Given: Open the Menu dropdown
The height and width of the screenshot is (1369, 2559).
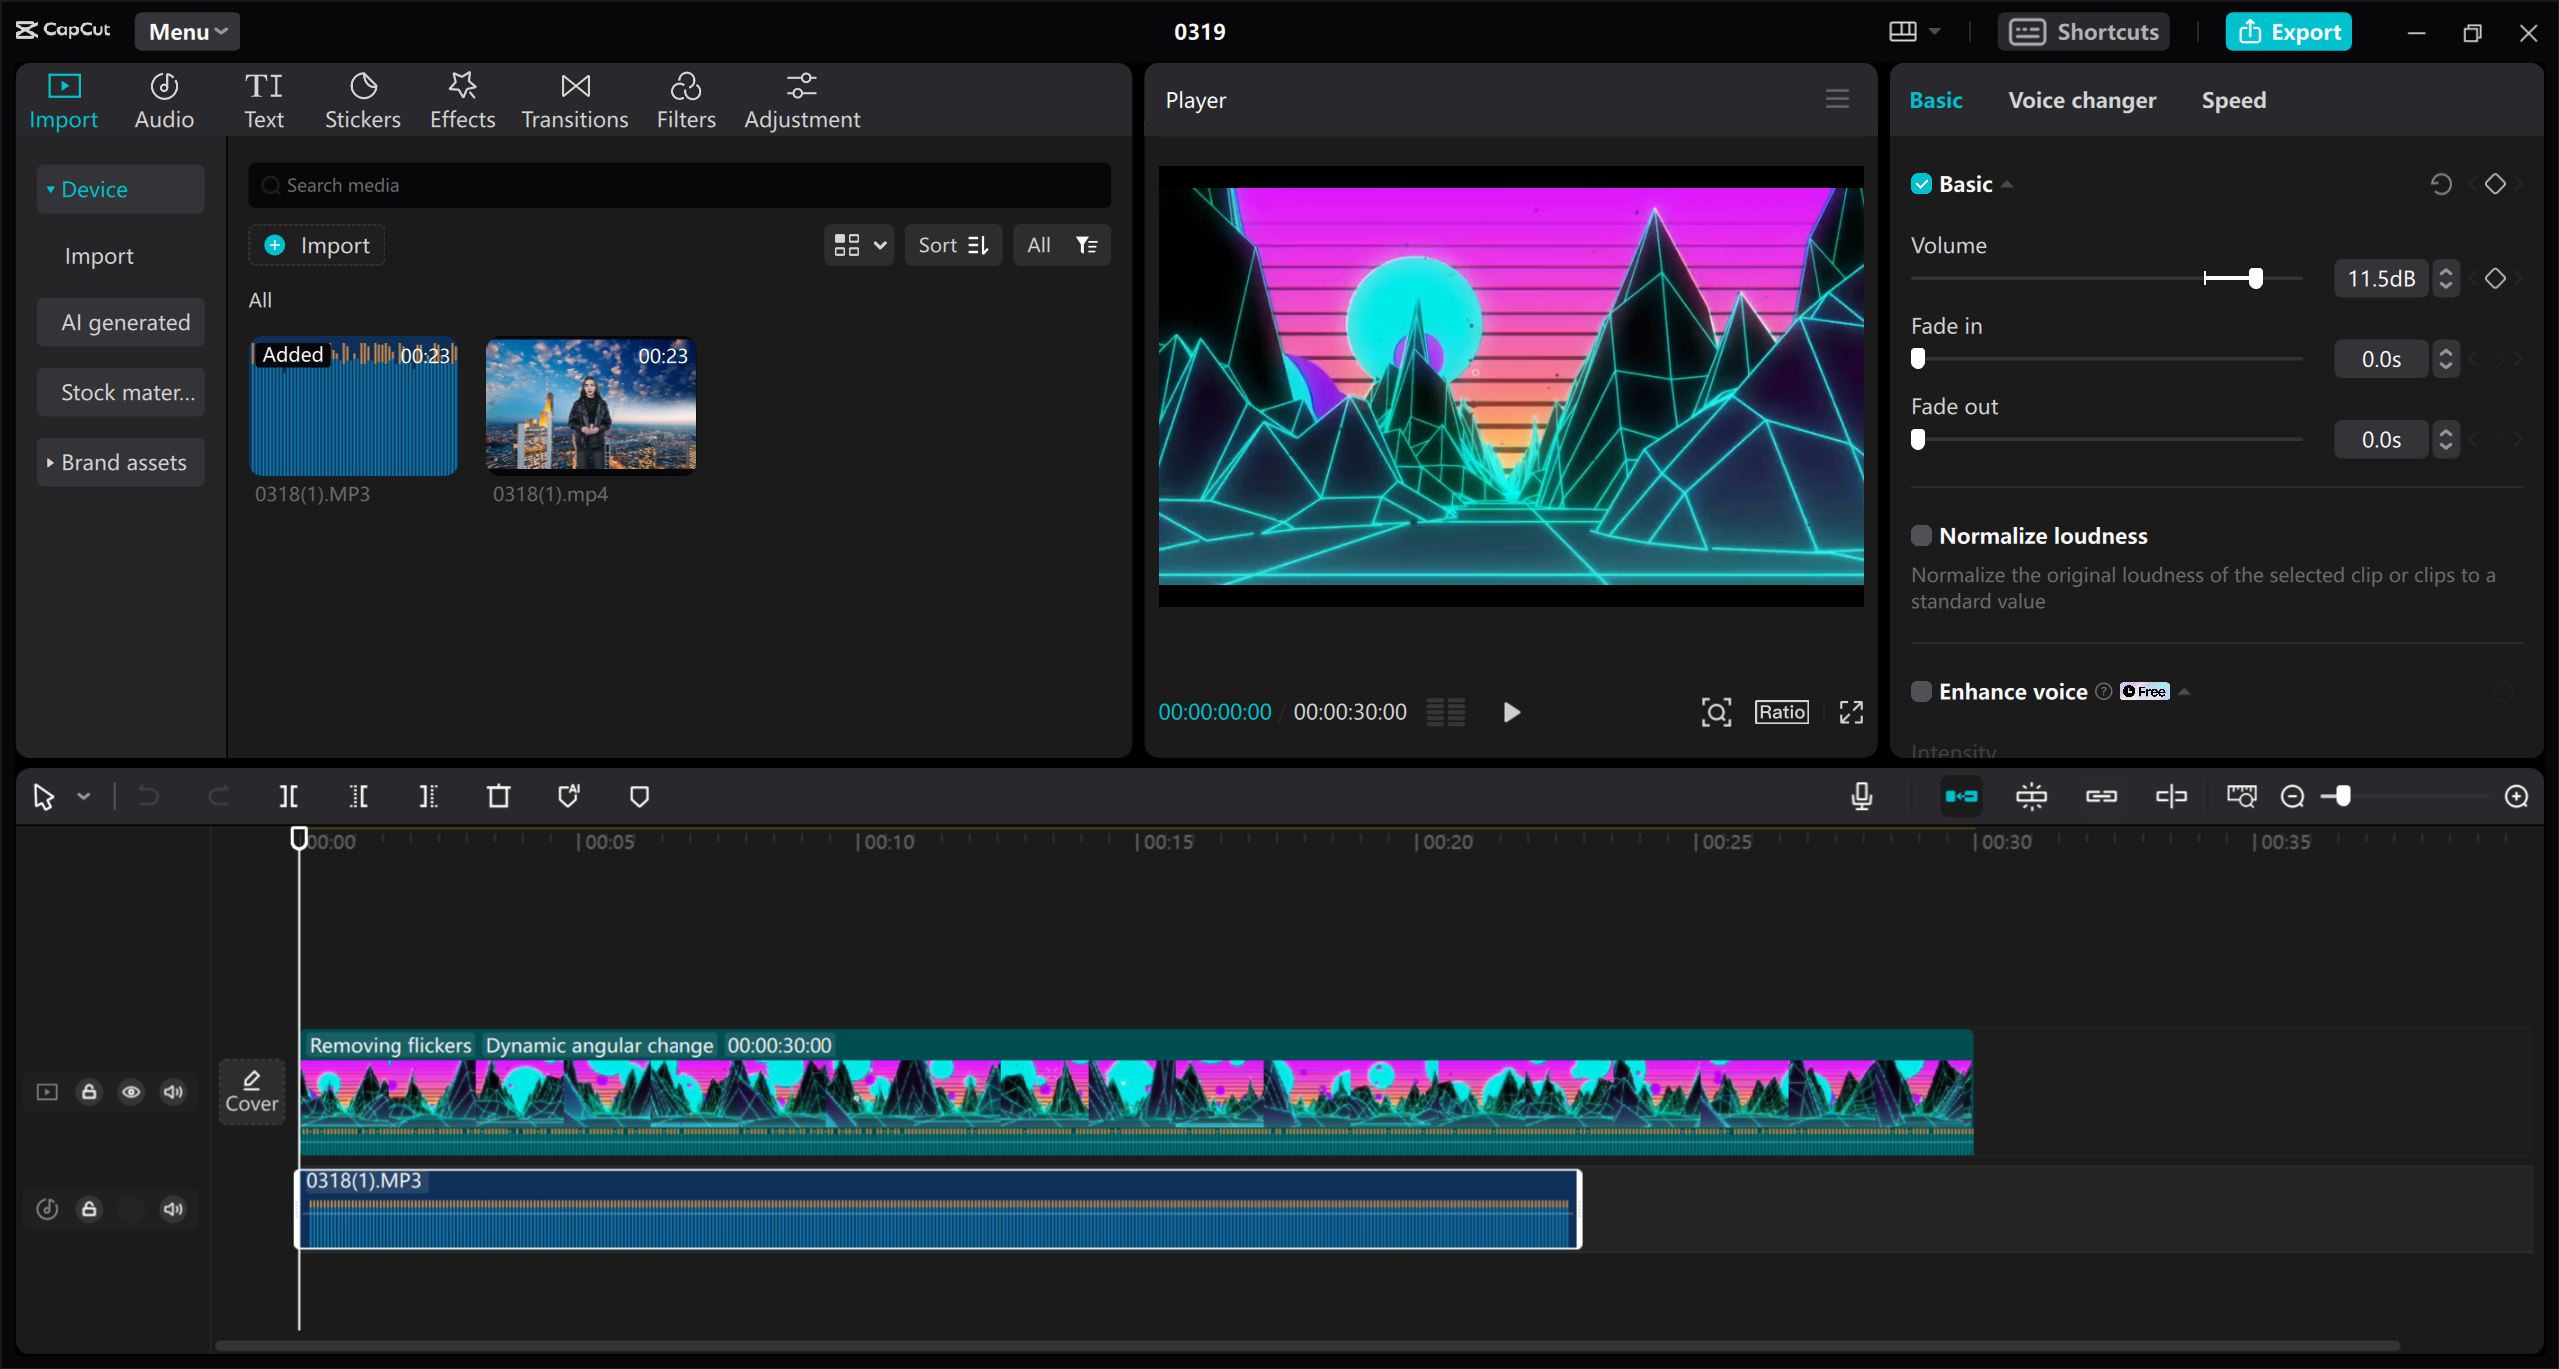Looking at the screenshot, I should pos(188,32).
